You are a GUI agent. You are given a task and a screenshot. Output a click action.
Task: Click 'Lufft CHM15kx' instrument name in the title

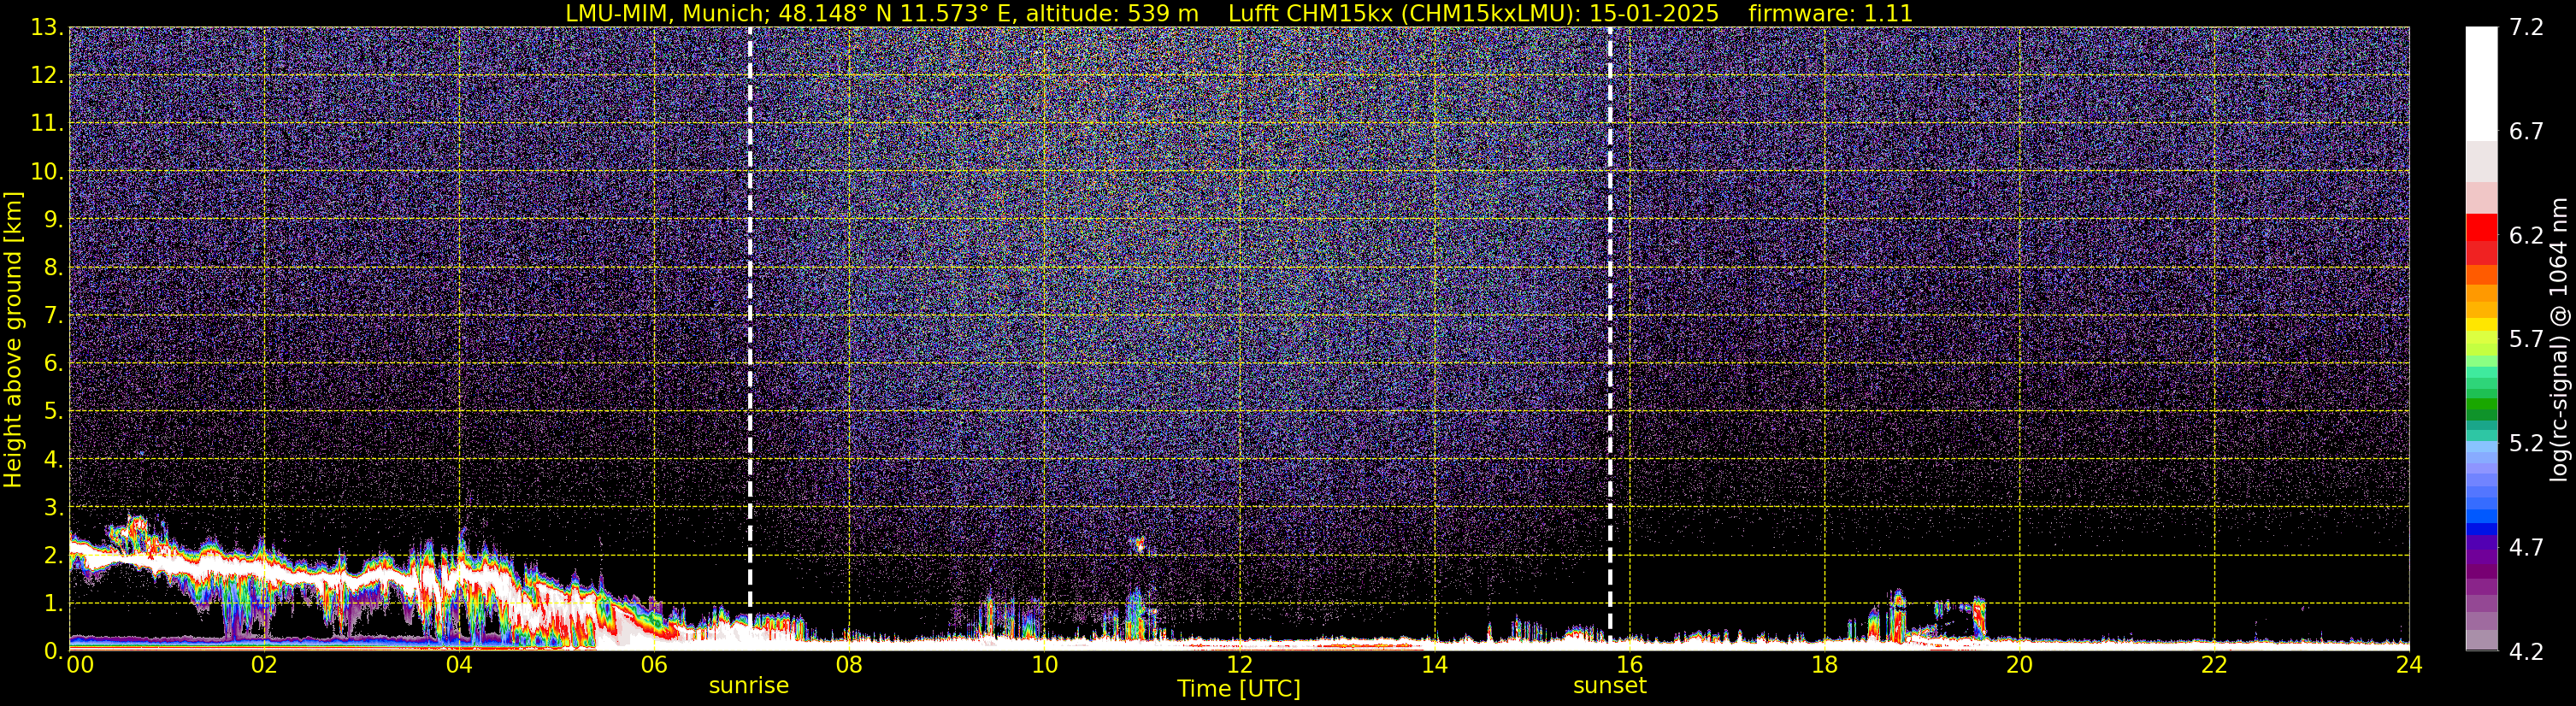pyautogui.click(x=1312, y=13)
